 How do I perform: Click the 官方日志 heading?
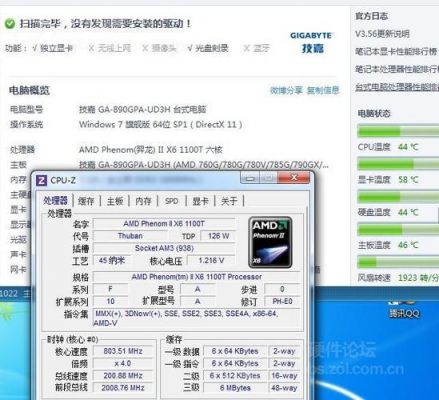(x=372, y=16)
